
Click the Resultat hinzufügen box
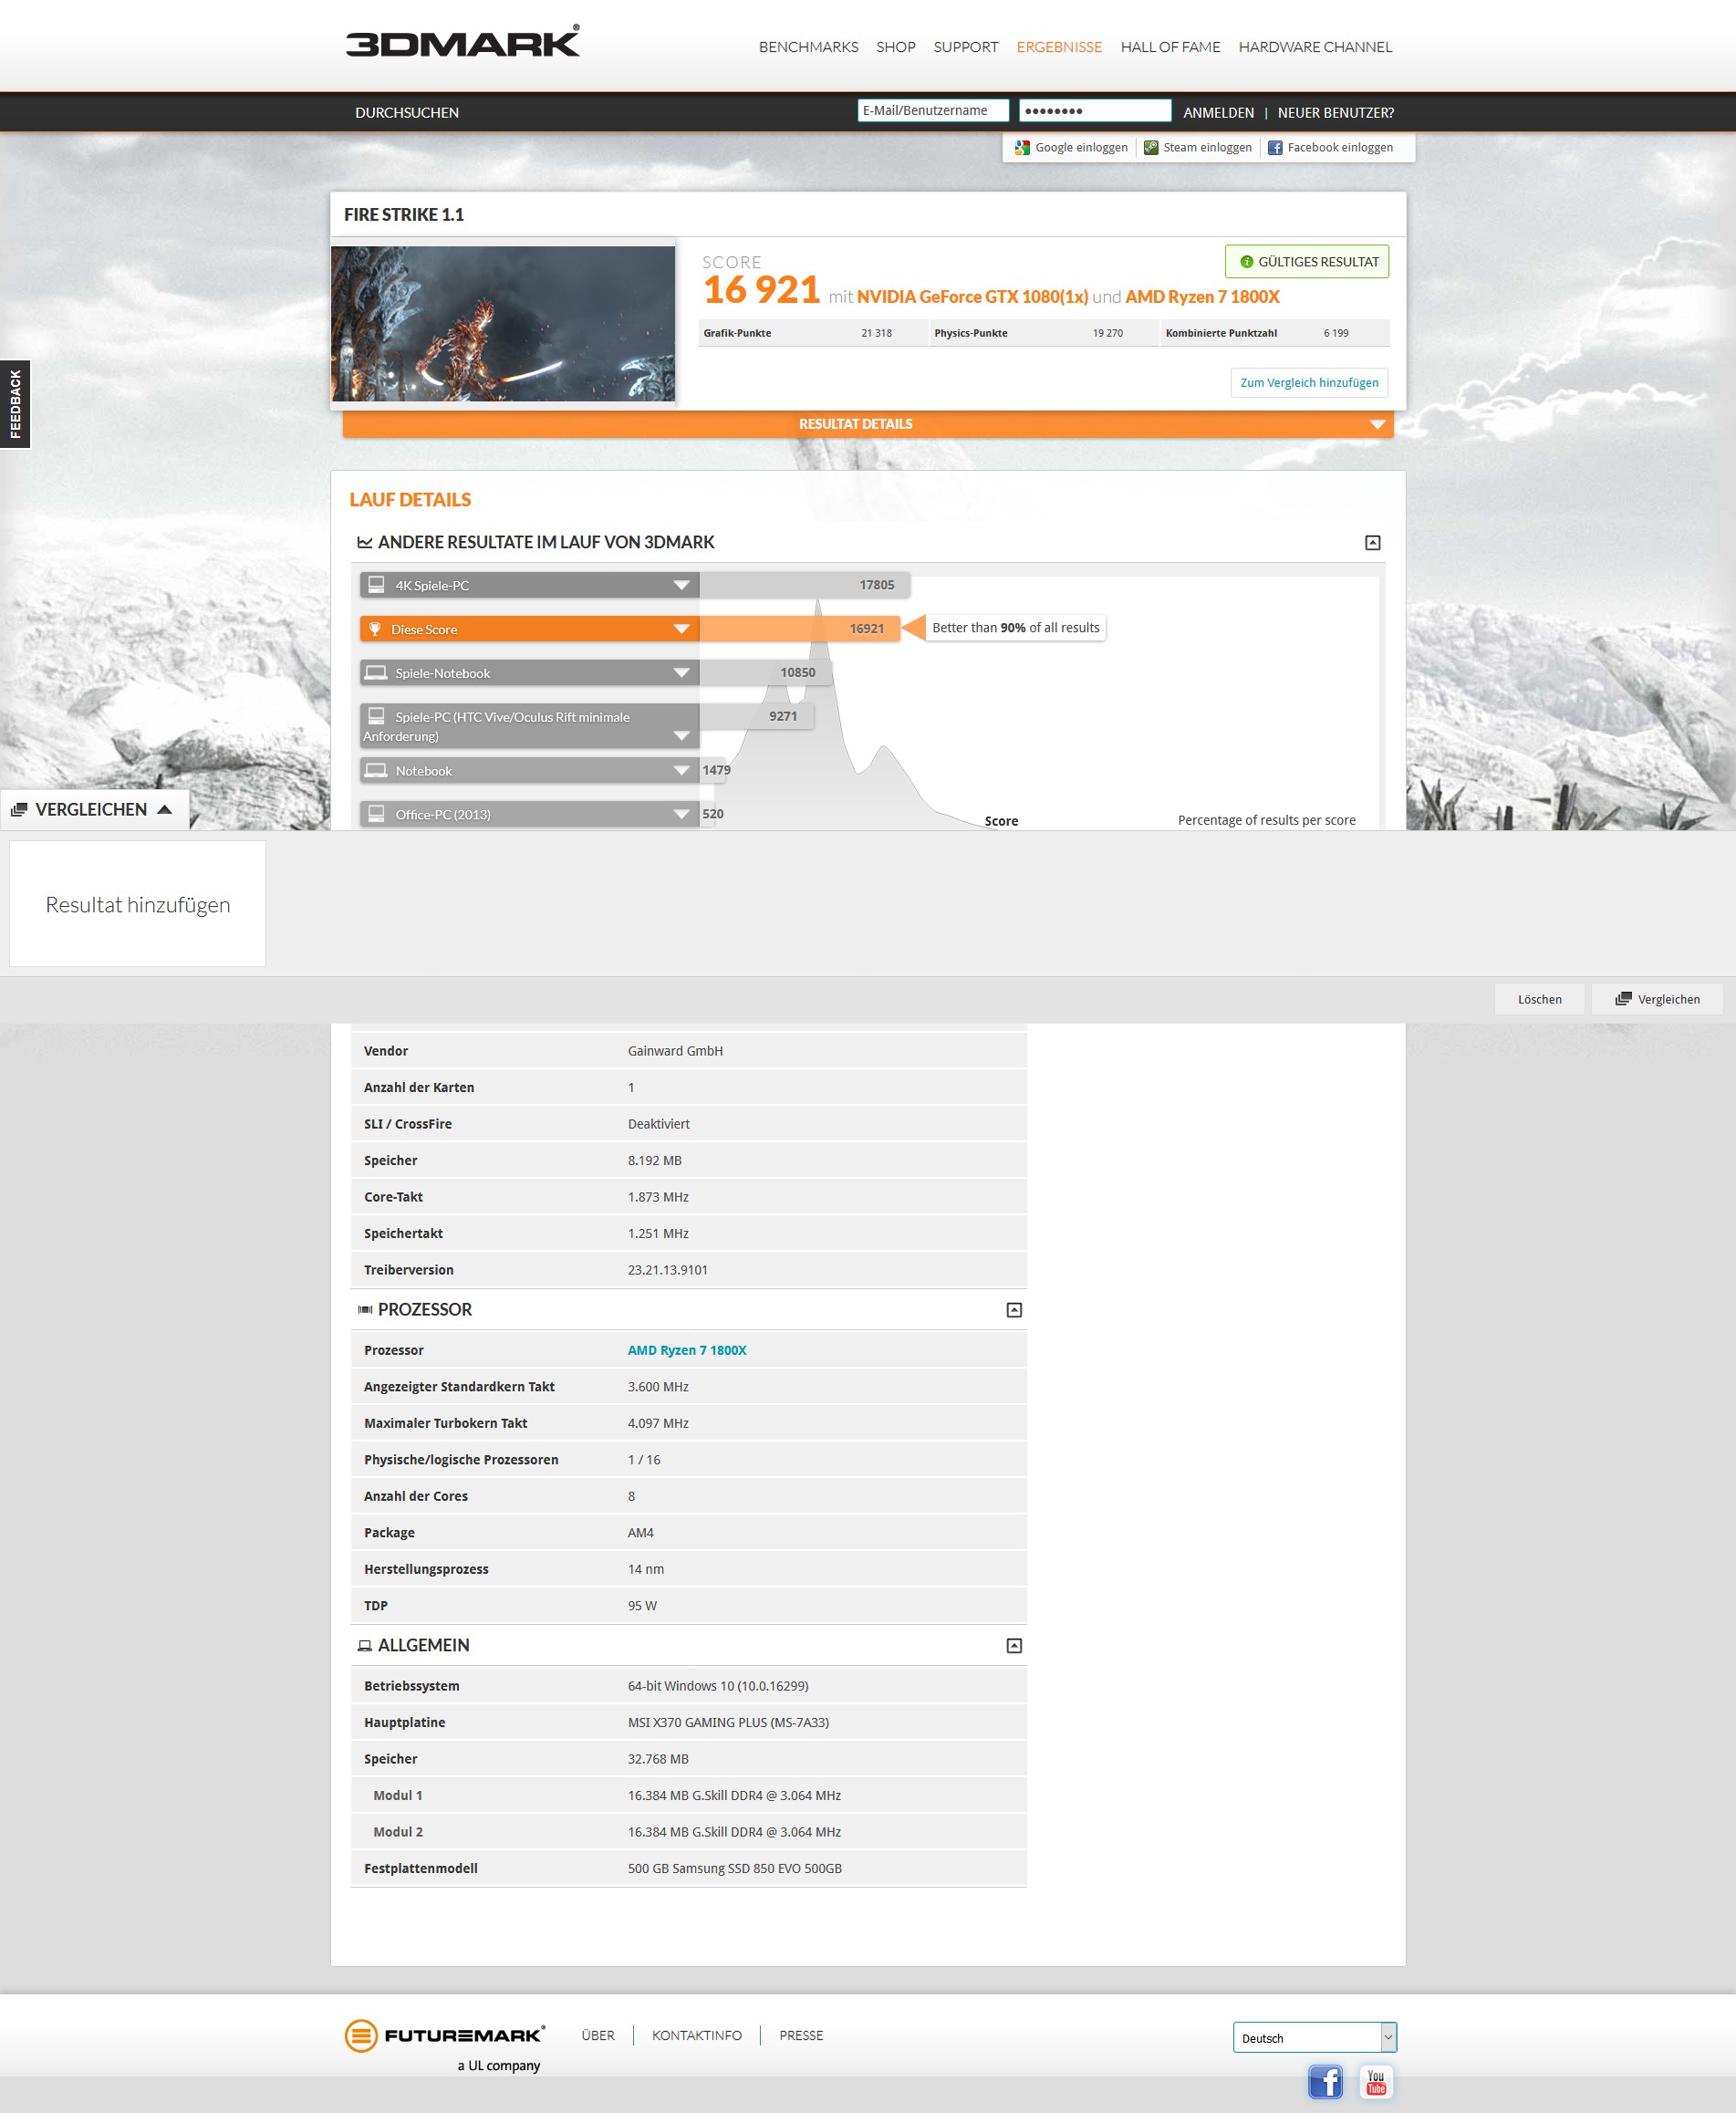point(138,904)
